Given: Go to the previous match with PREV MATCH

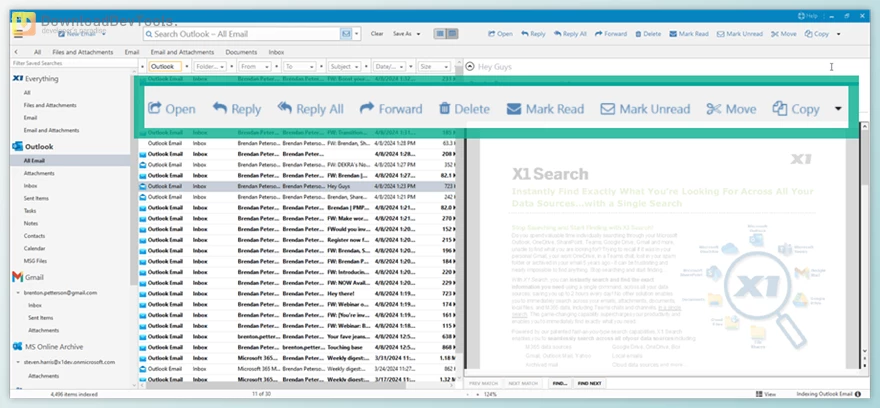Looking at the screenshot, I should coord(483,383).
